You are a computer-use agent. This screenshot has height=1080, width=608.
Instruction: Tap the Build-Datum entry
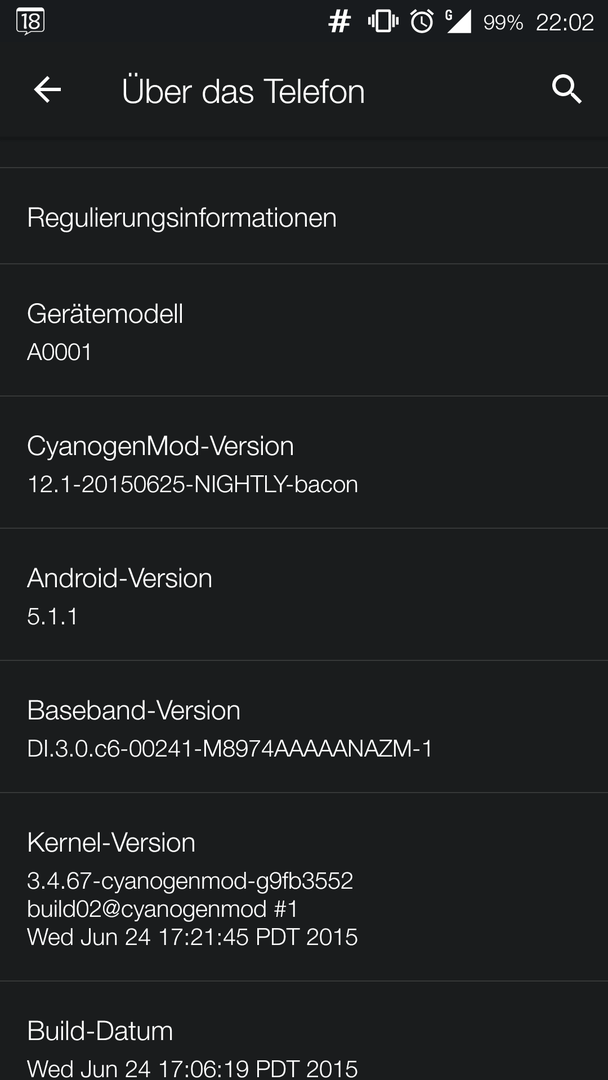click(304, 1031)
